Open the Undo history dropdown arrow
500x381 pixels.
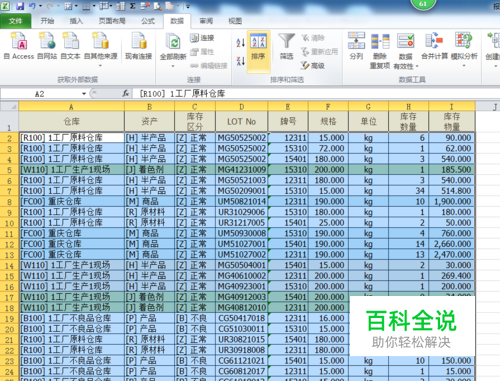pos(41,6)
